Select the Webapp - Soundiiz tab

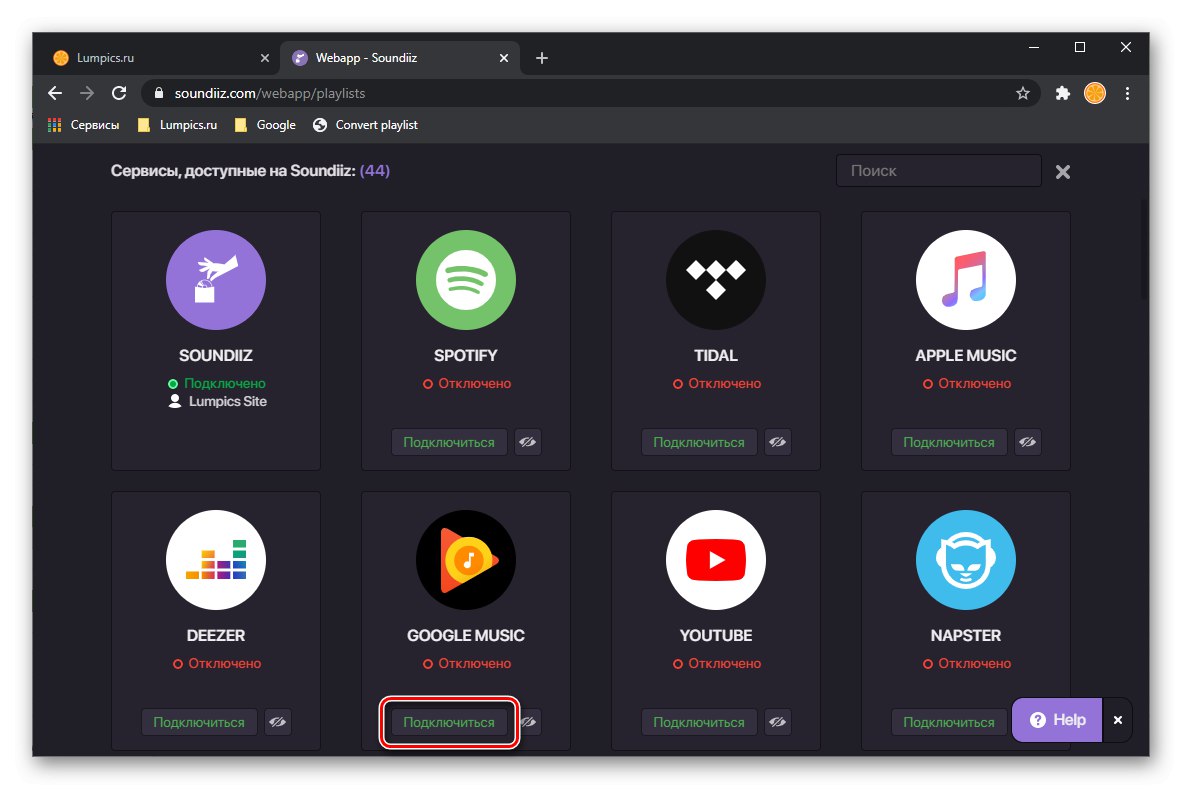point(400,58)
